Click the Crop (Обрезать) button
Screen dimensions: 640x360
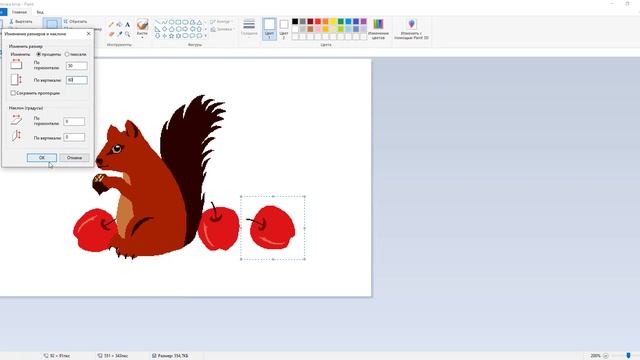click(75, 21)
